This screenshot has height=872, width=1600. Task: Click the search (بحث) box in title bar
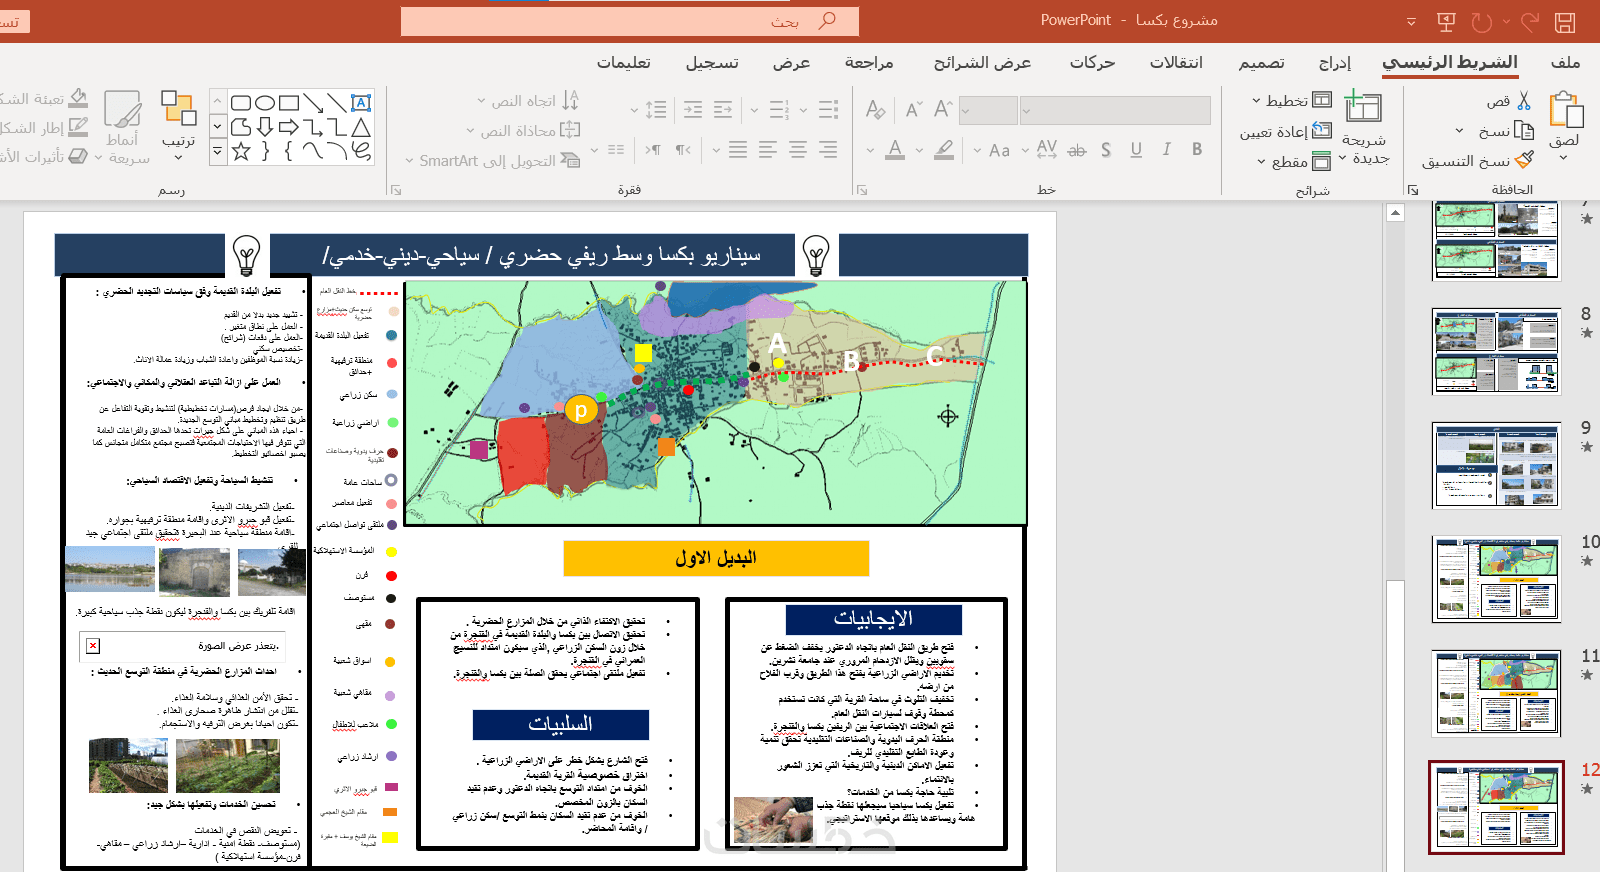(630, 21)
